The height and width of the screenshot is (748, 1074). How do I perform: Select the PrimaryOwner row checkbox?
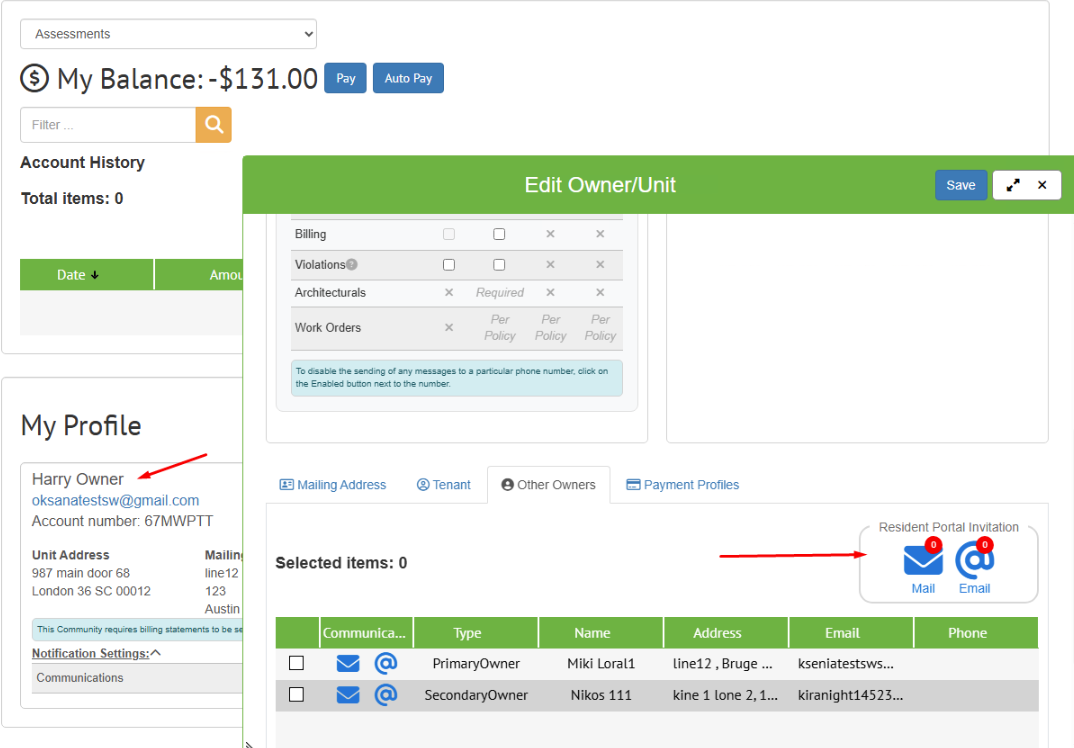(296, 663)
